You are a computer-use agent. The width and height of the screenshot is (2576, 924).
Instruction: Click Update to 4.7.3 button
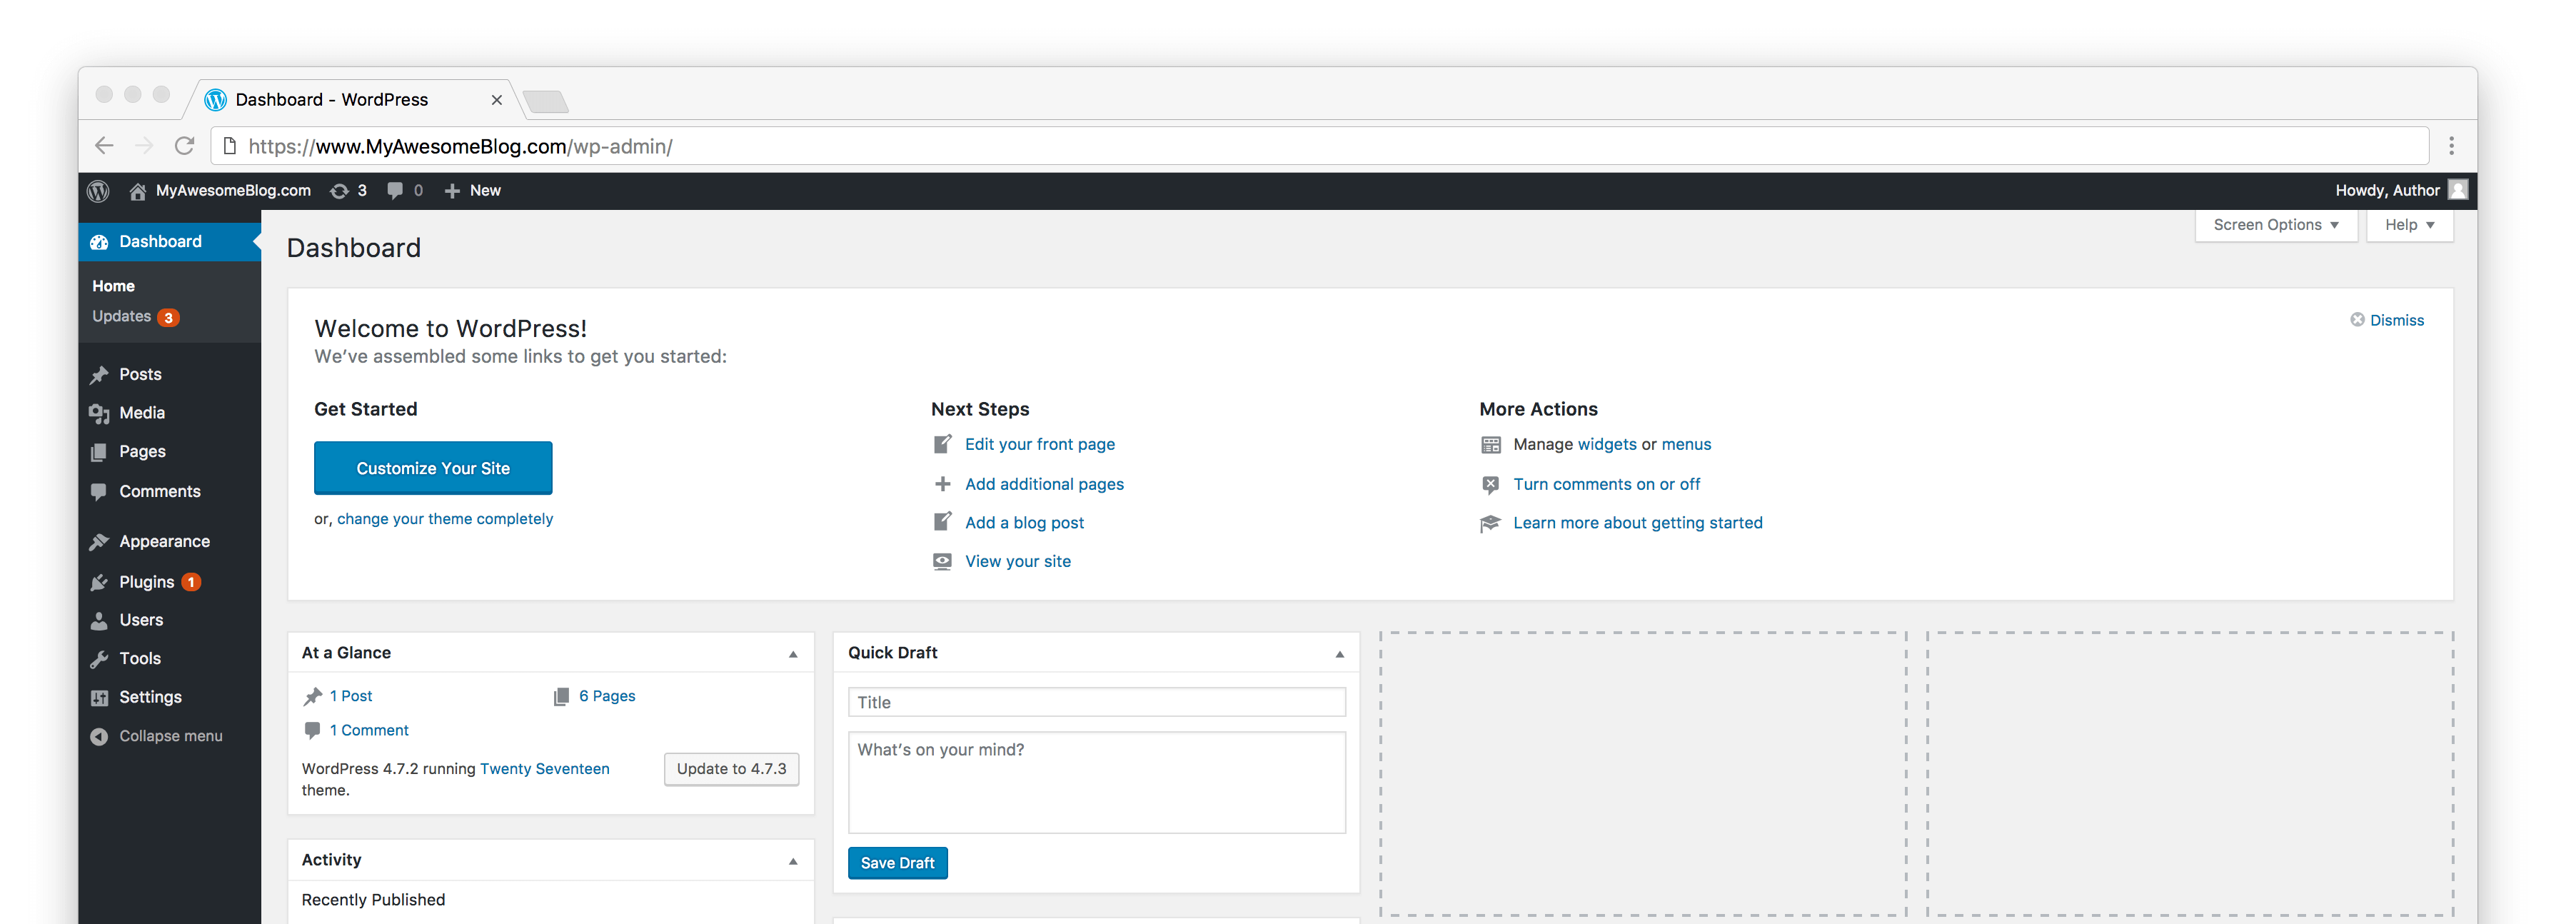[731, 769]
